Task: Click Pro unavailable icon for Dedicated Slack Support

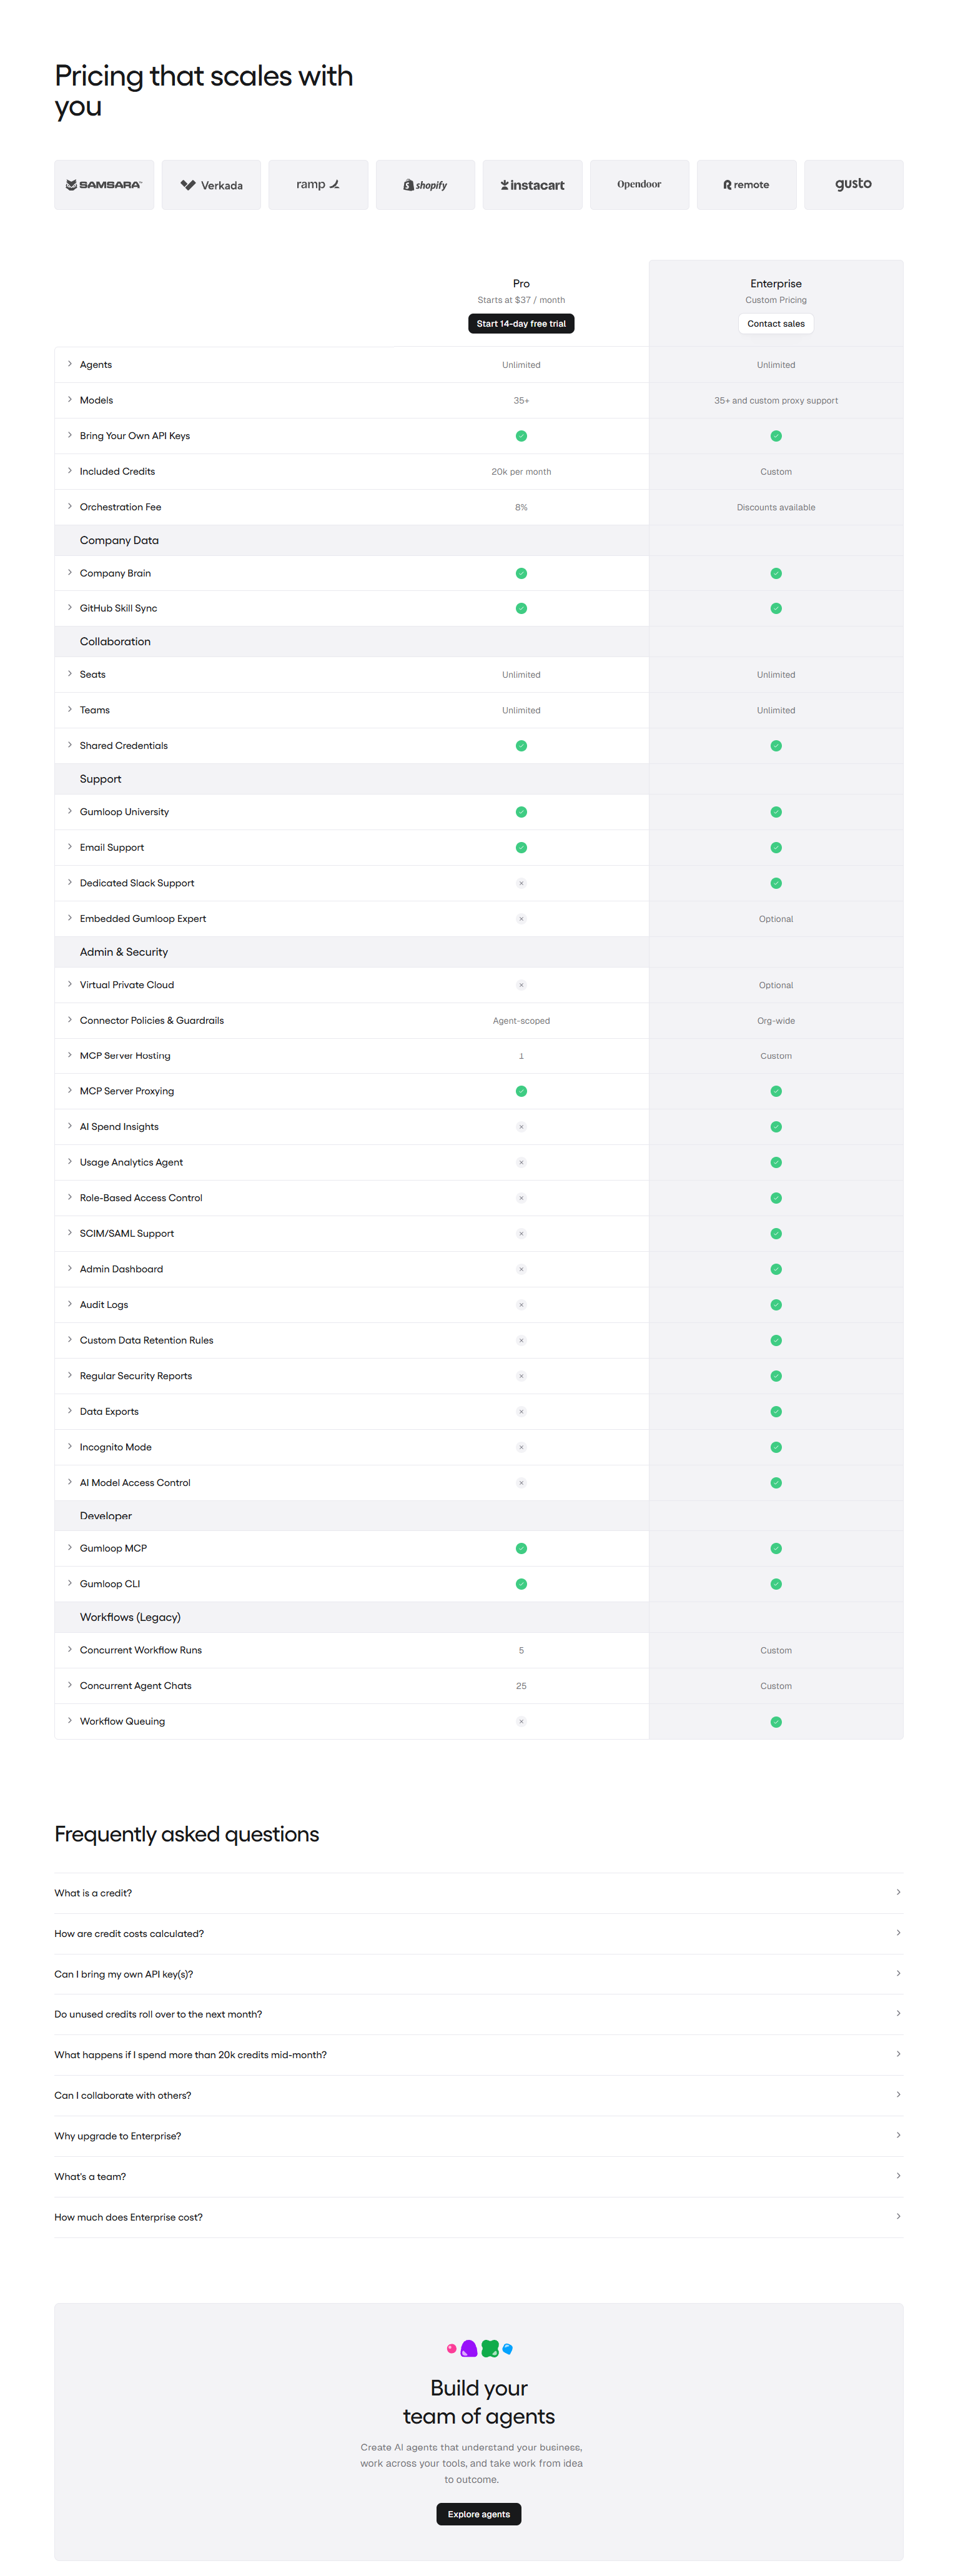Action: [x=521, y=883]
